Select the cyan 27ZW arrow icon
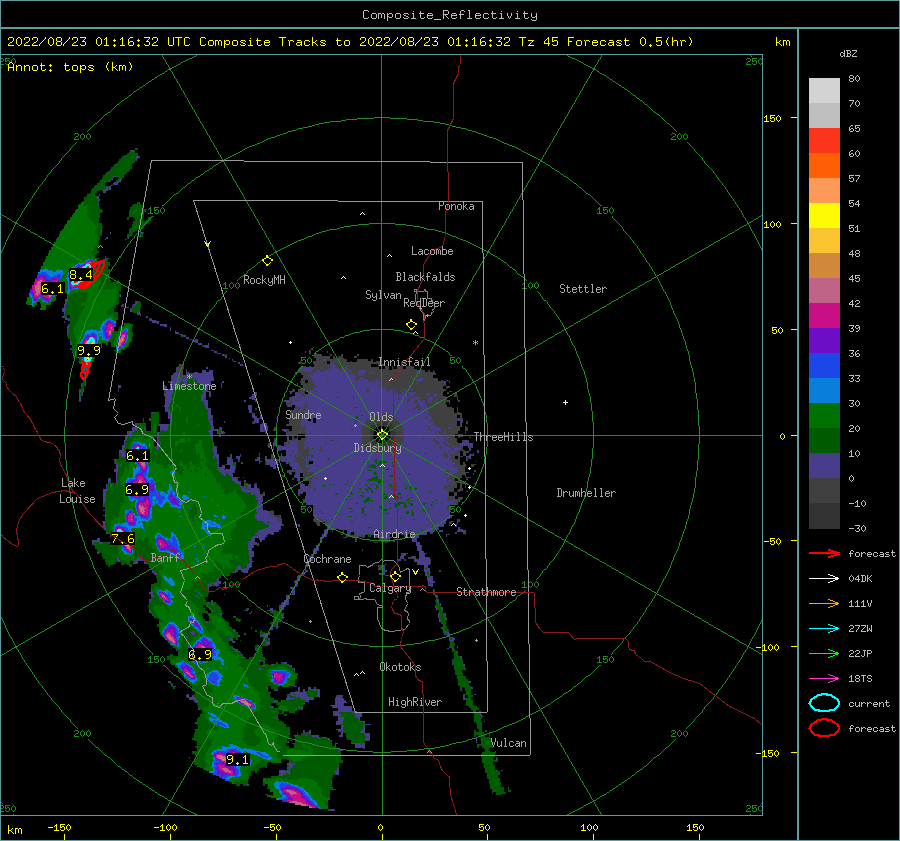This screenshot has height=841, width=900. [x=824, y=629]
